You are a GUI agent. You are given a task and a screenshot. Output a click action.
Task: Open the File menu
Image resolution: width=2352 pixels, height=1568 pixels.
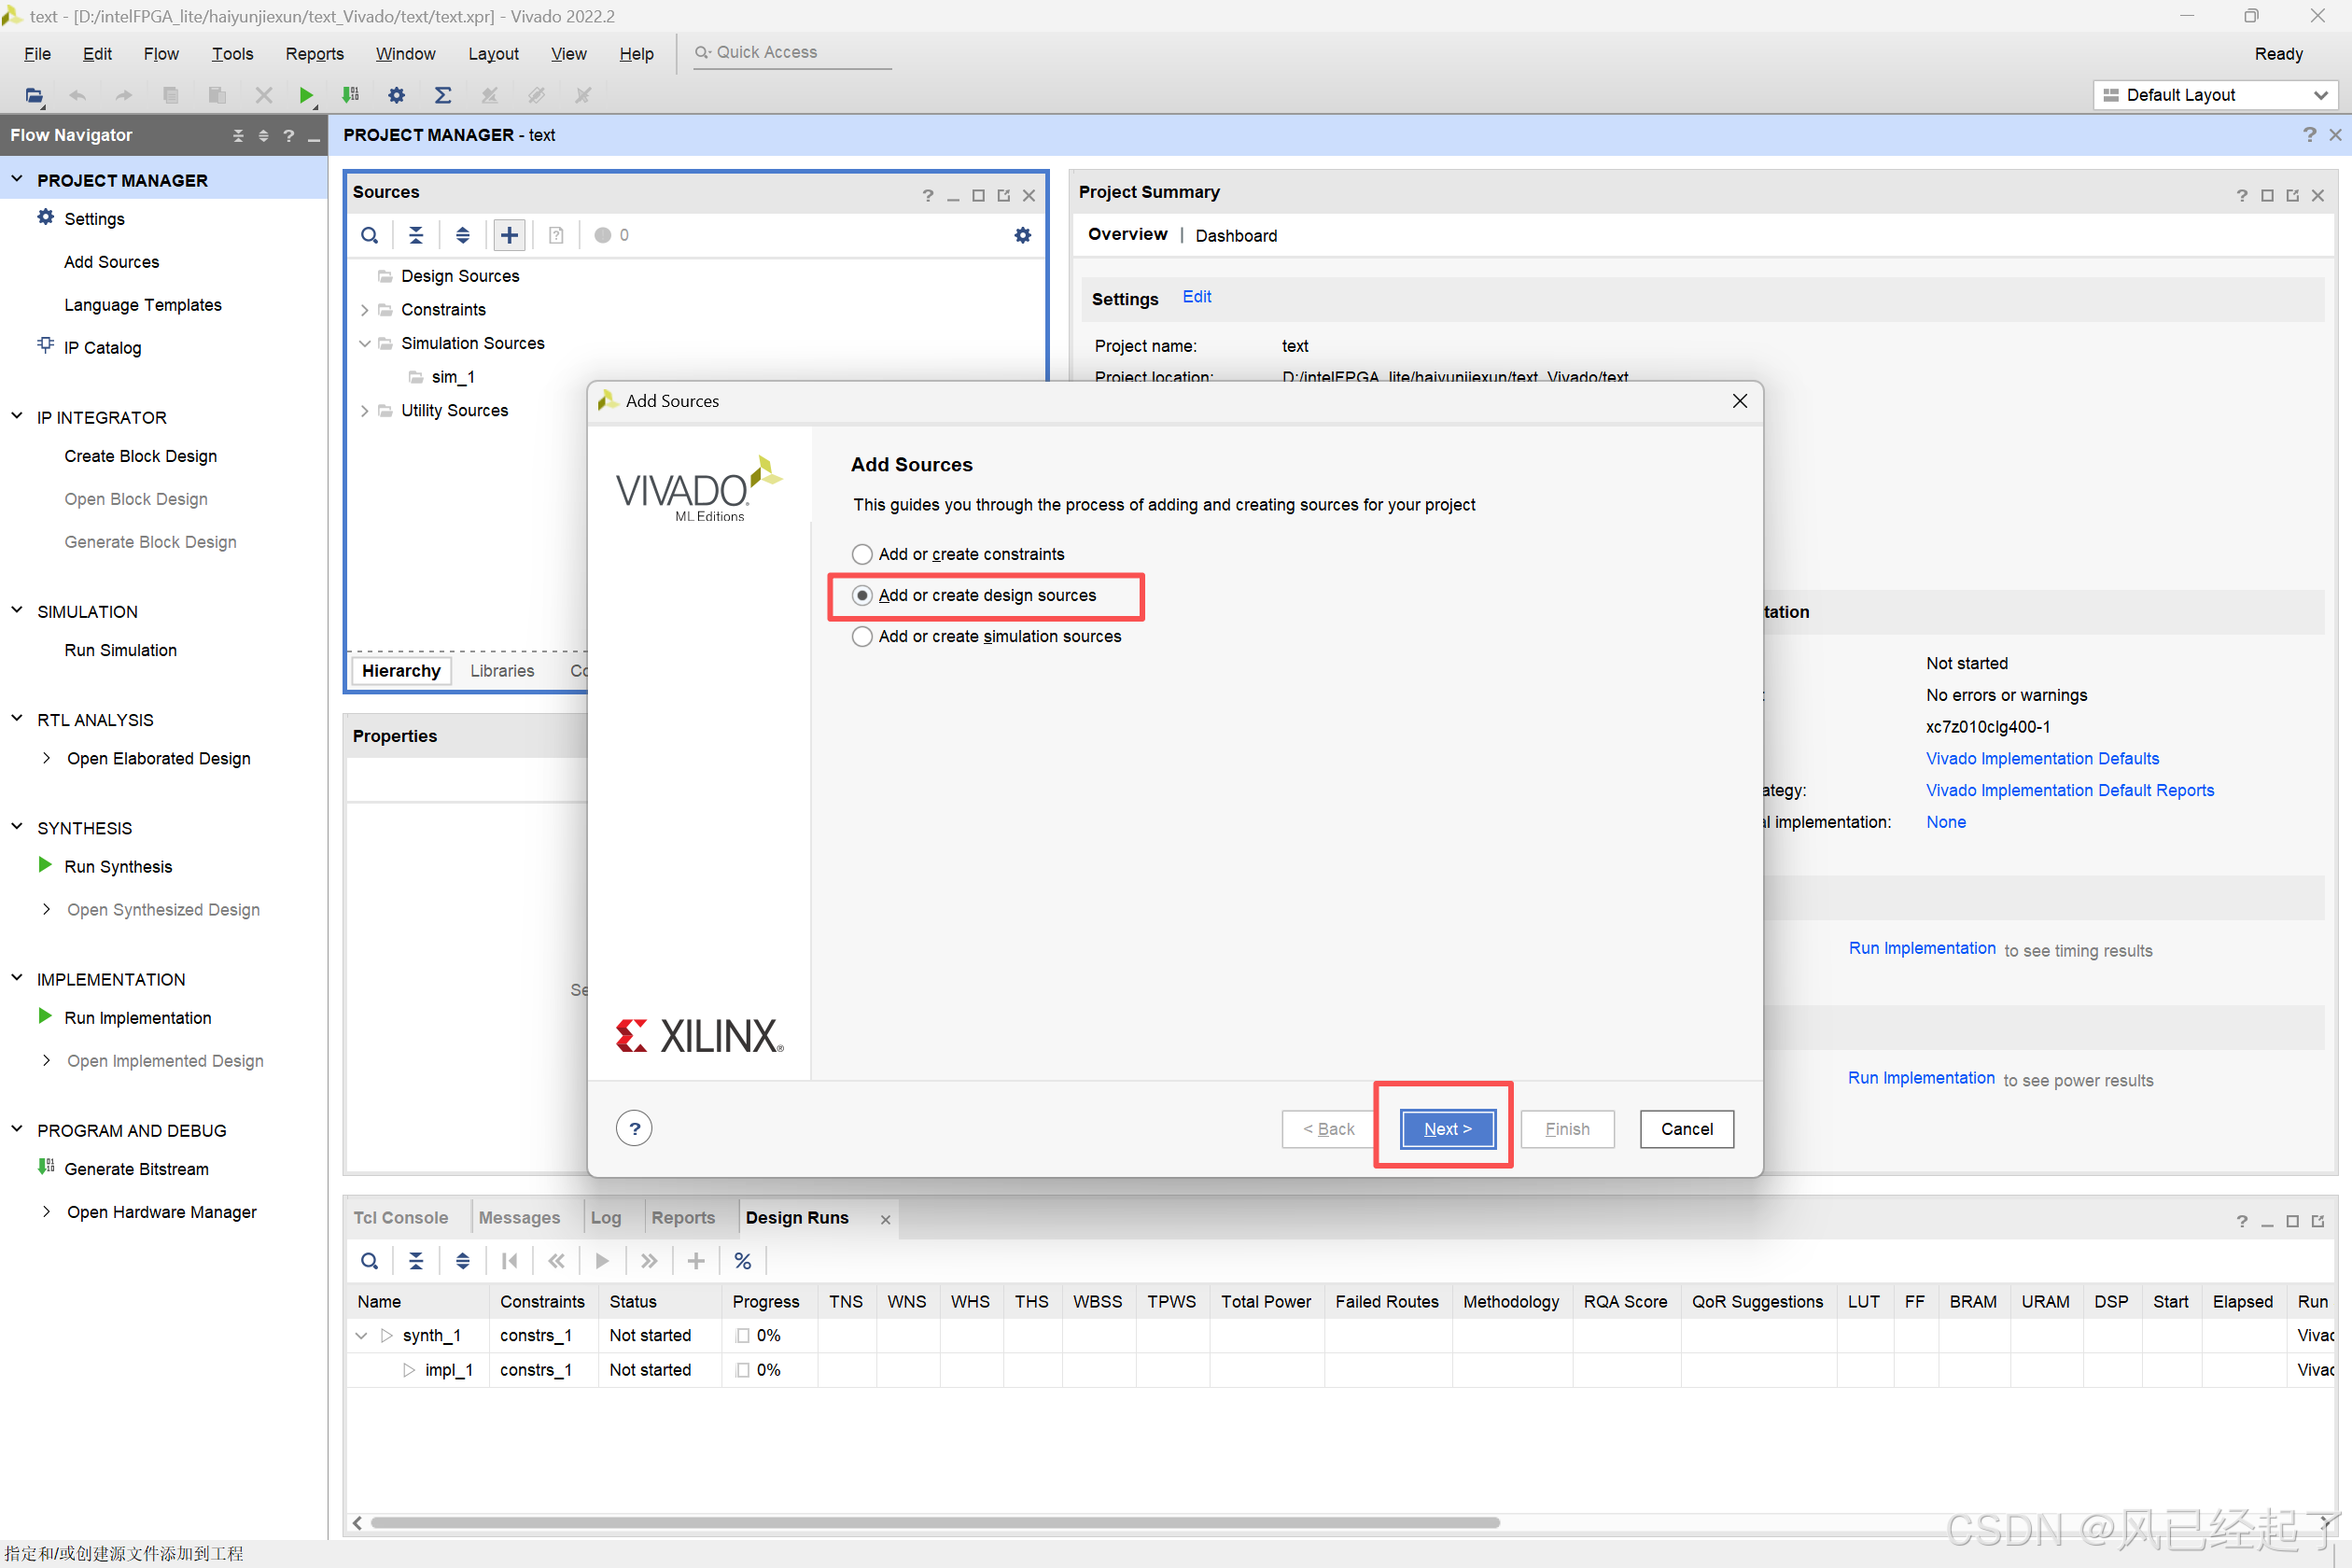tap(37, 54)
